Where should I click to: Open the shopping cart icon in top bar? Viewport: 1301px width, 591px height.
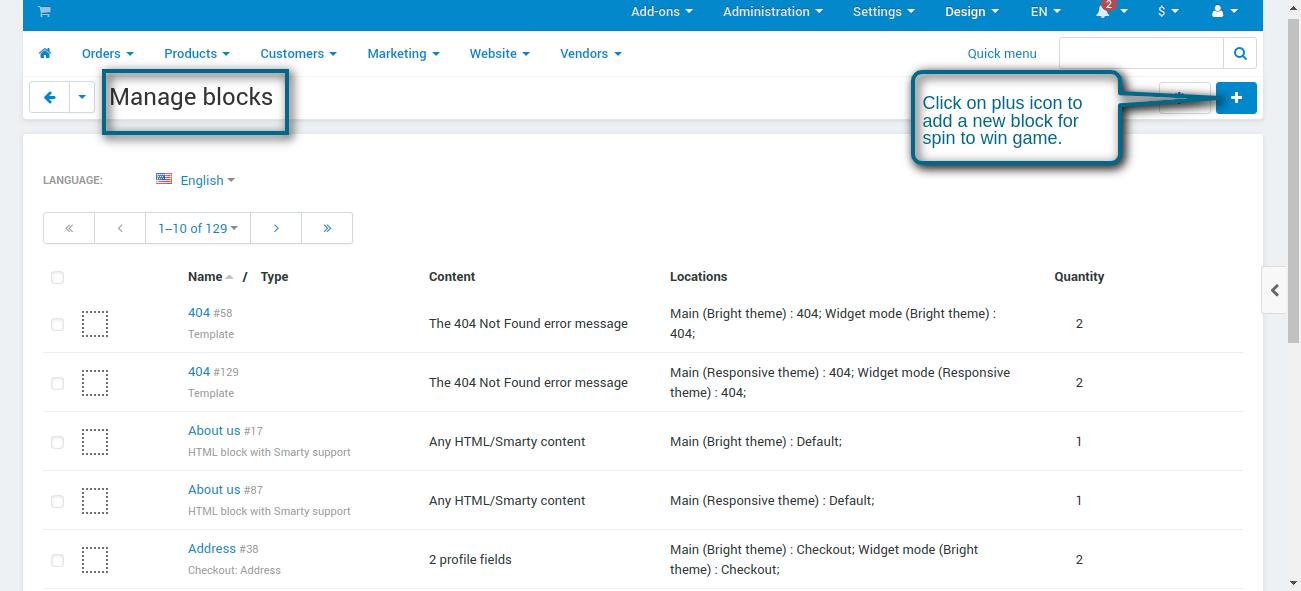click(42, 13)
